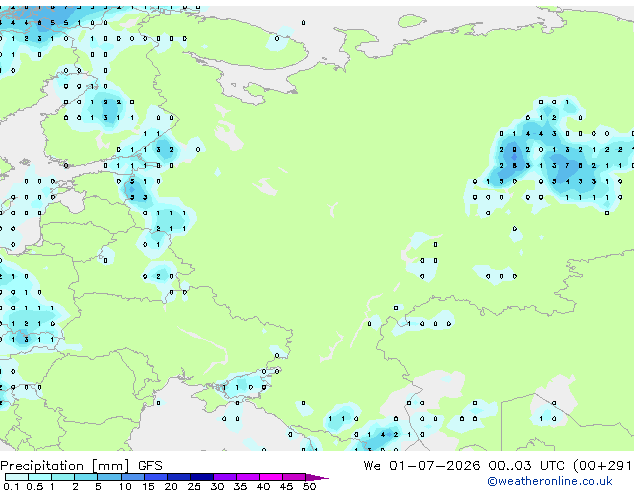Screen dimensions: 634x490
Task: Pick the 5–10 mm light blue legend swatch
Action: coord(109,477)
